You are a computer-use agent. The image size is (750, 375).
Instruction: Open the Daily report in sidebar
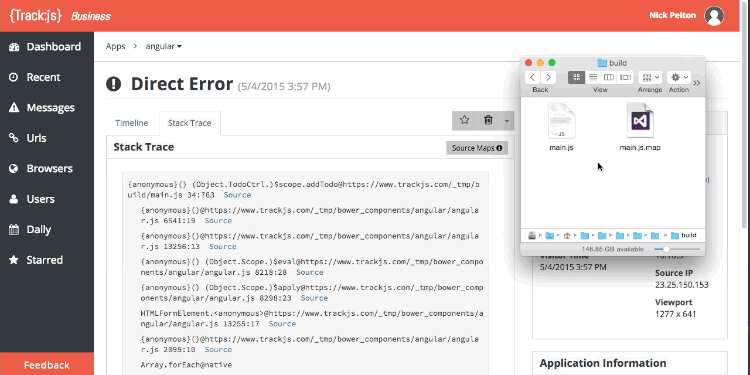pos(47,230)
